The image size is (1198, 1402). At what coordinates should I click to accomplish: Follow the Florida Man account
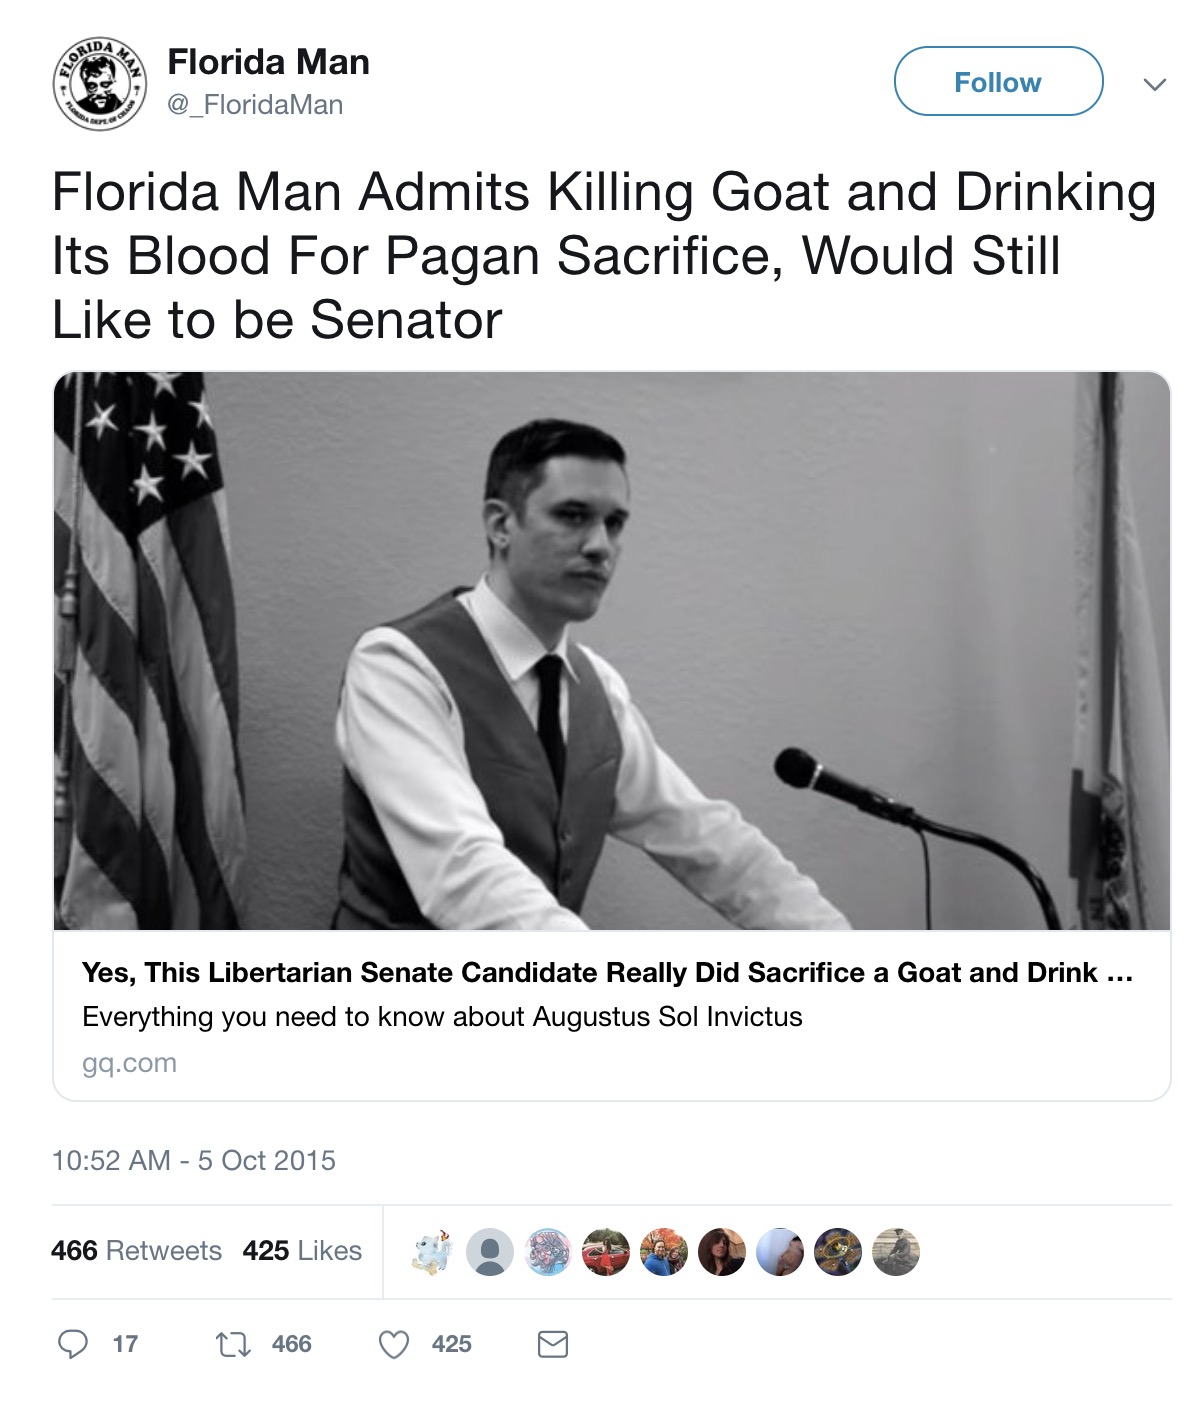point(997,82)
